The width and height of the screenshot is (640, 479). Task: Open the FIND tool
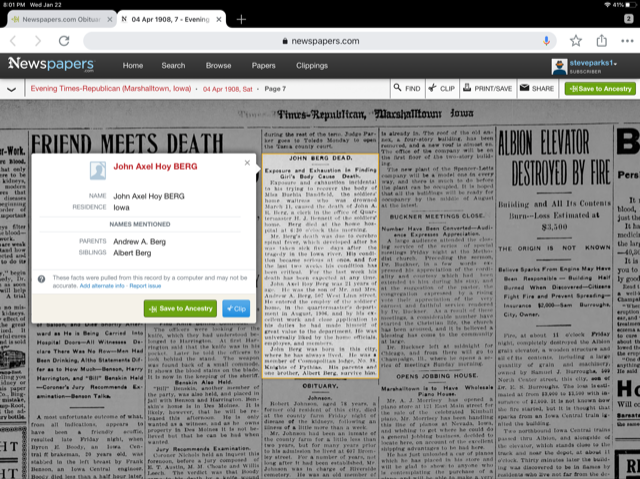(x=407, y=89)
